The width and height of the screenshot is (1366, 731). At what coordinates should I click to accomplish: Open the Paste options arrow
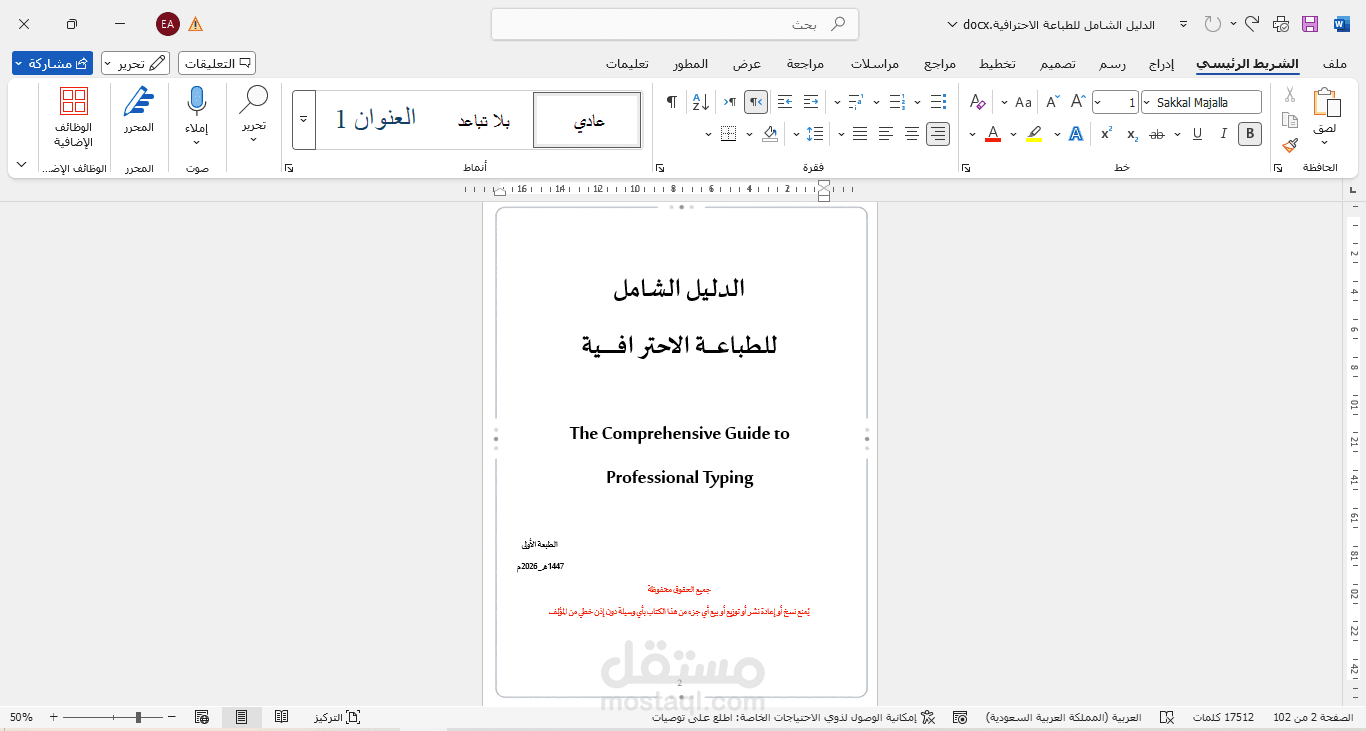1326,143
